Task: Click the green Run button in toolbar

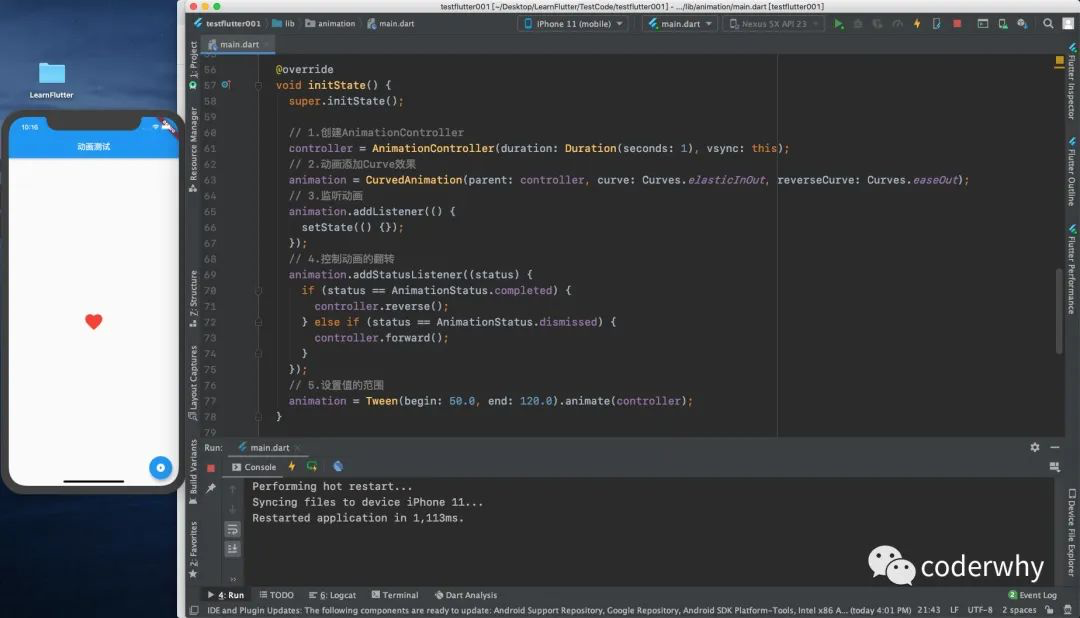Action: pyautogui.click(x=838, y=24)
